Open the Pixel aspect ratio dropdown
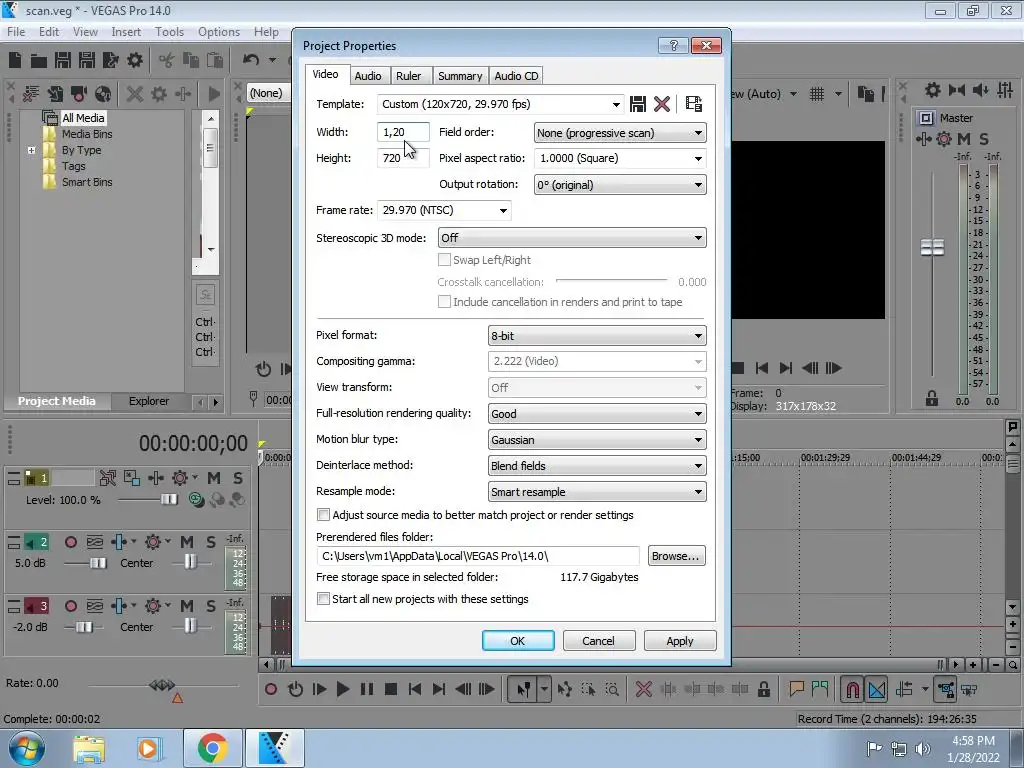 pyautogui.click(x=698, y=159)
